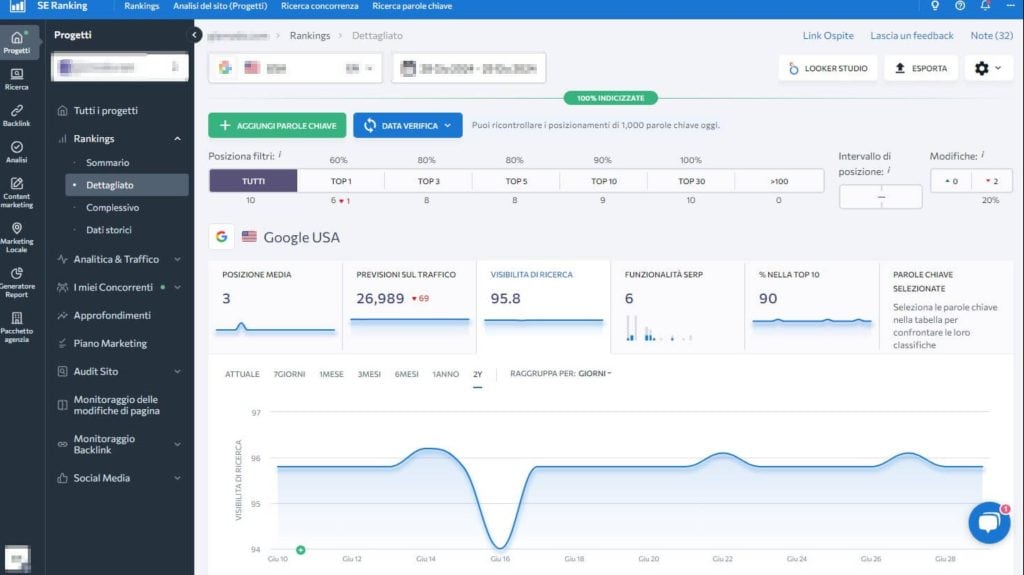This screenshot has width=1024, height=575.
Task: Open the project selector field
Action: coord(120,67)
